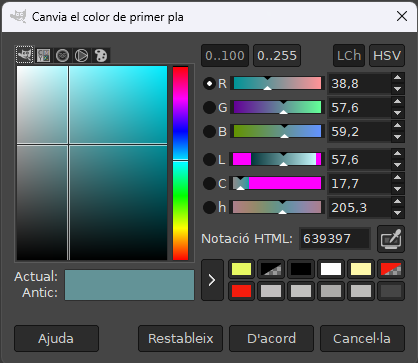Switch to the CMYK selector tab
418x363 pixels.
click(44, 55)
